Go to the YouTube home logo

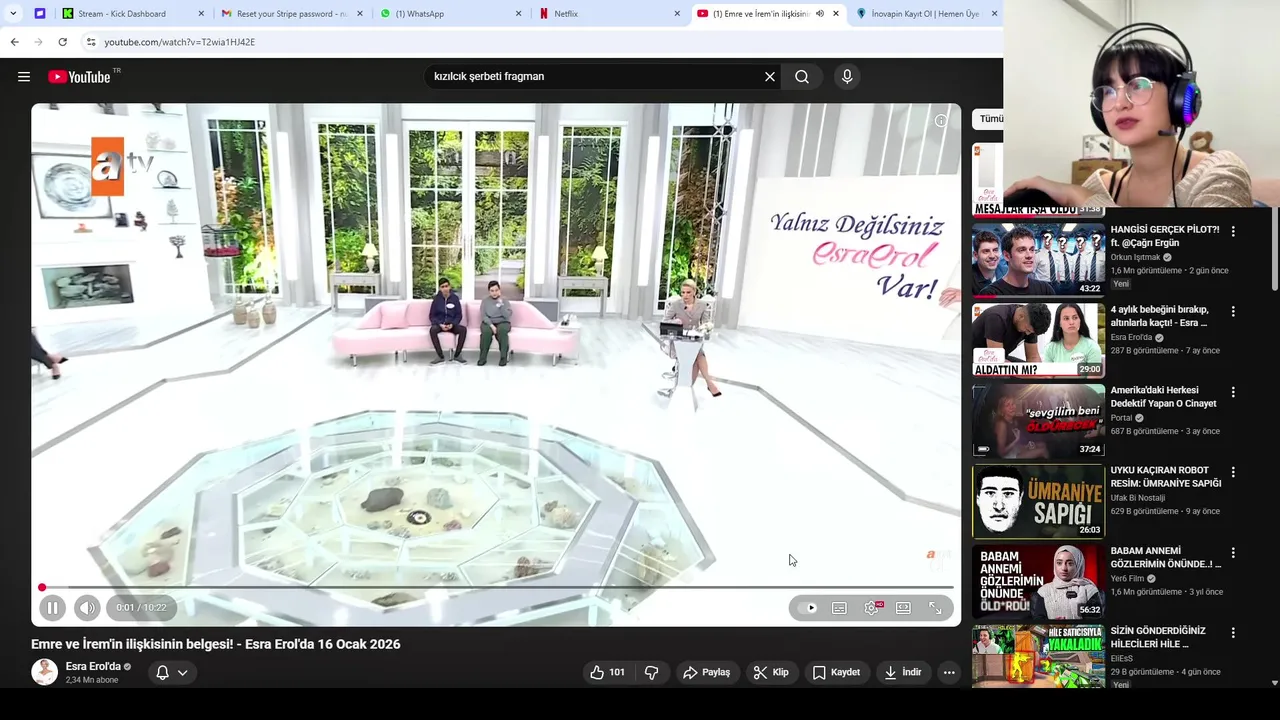(80, 77)
